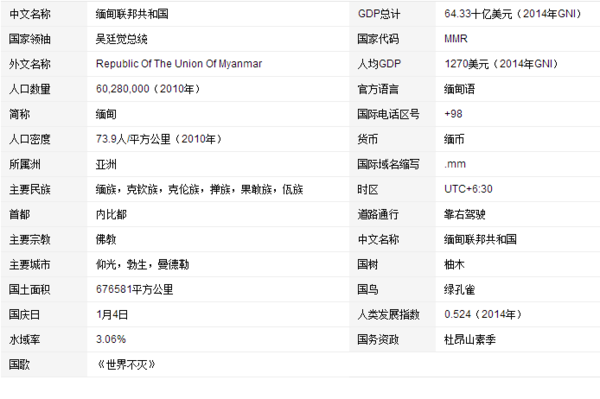Viewport: 600px width, 399px height.
Task: Click the GDP total 64.33十亿美元 link
Action: [513, 14]
